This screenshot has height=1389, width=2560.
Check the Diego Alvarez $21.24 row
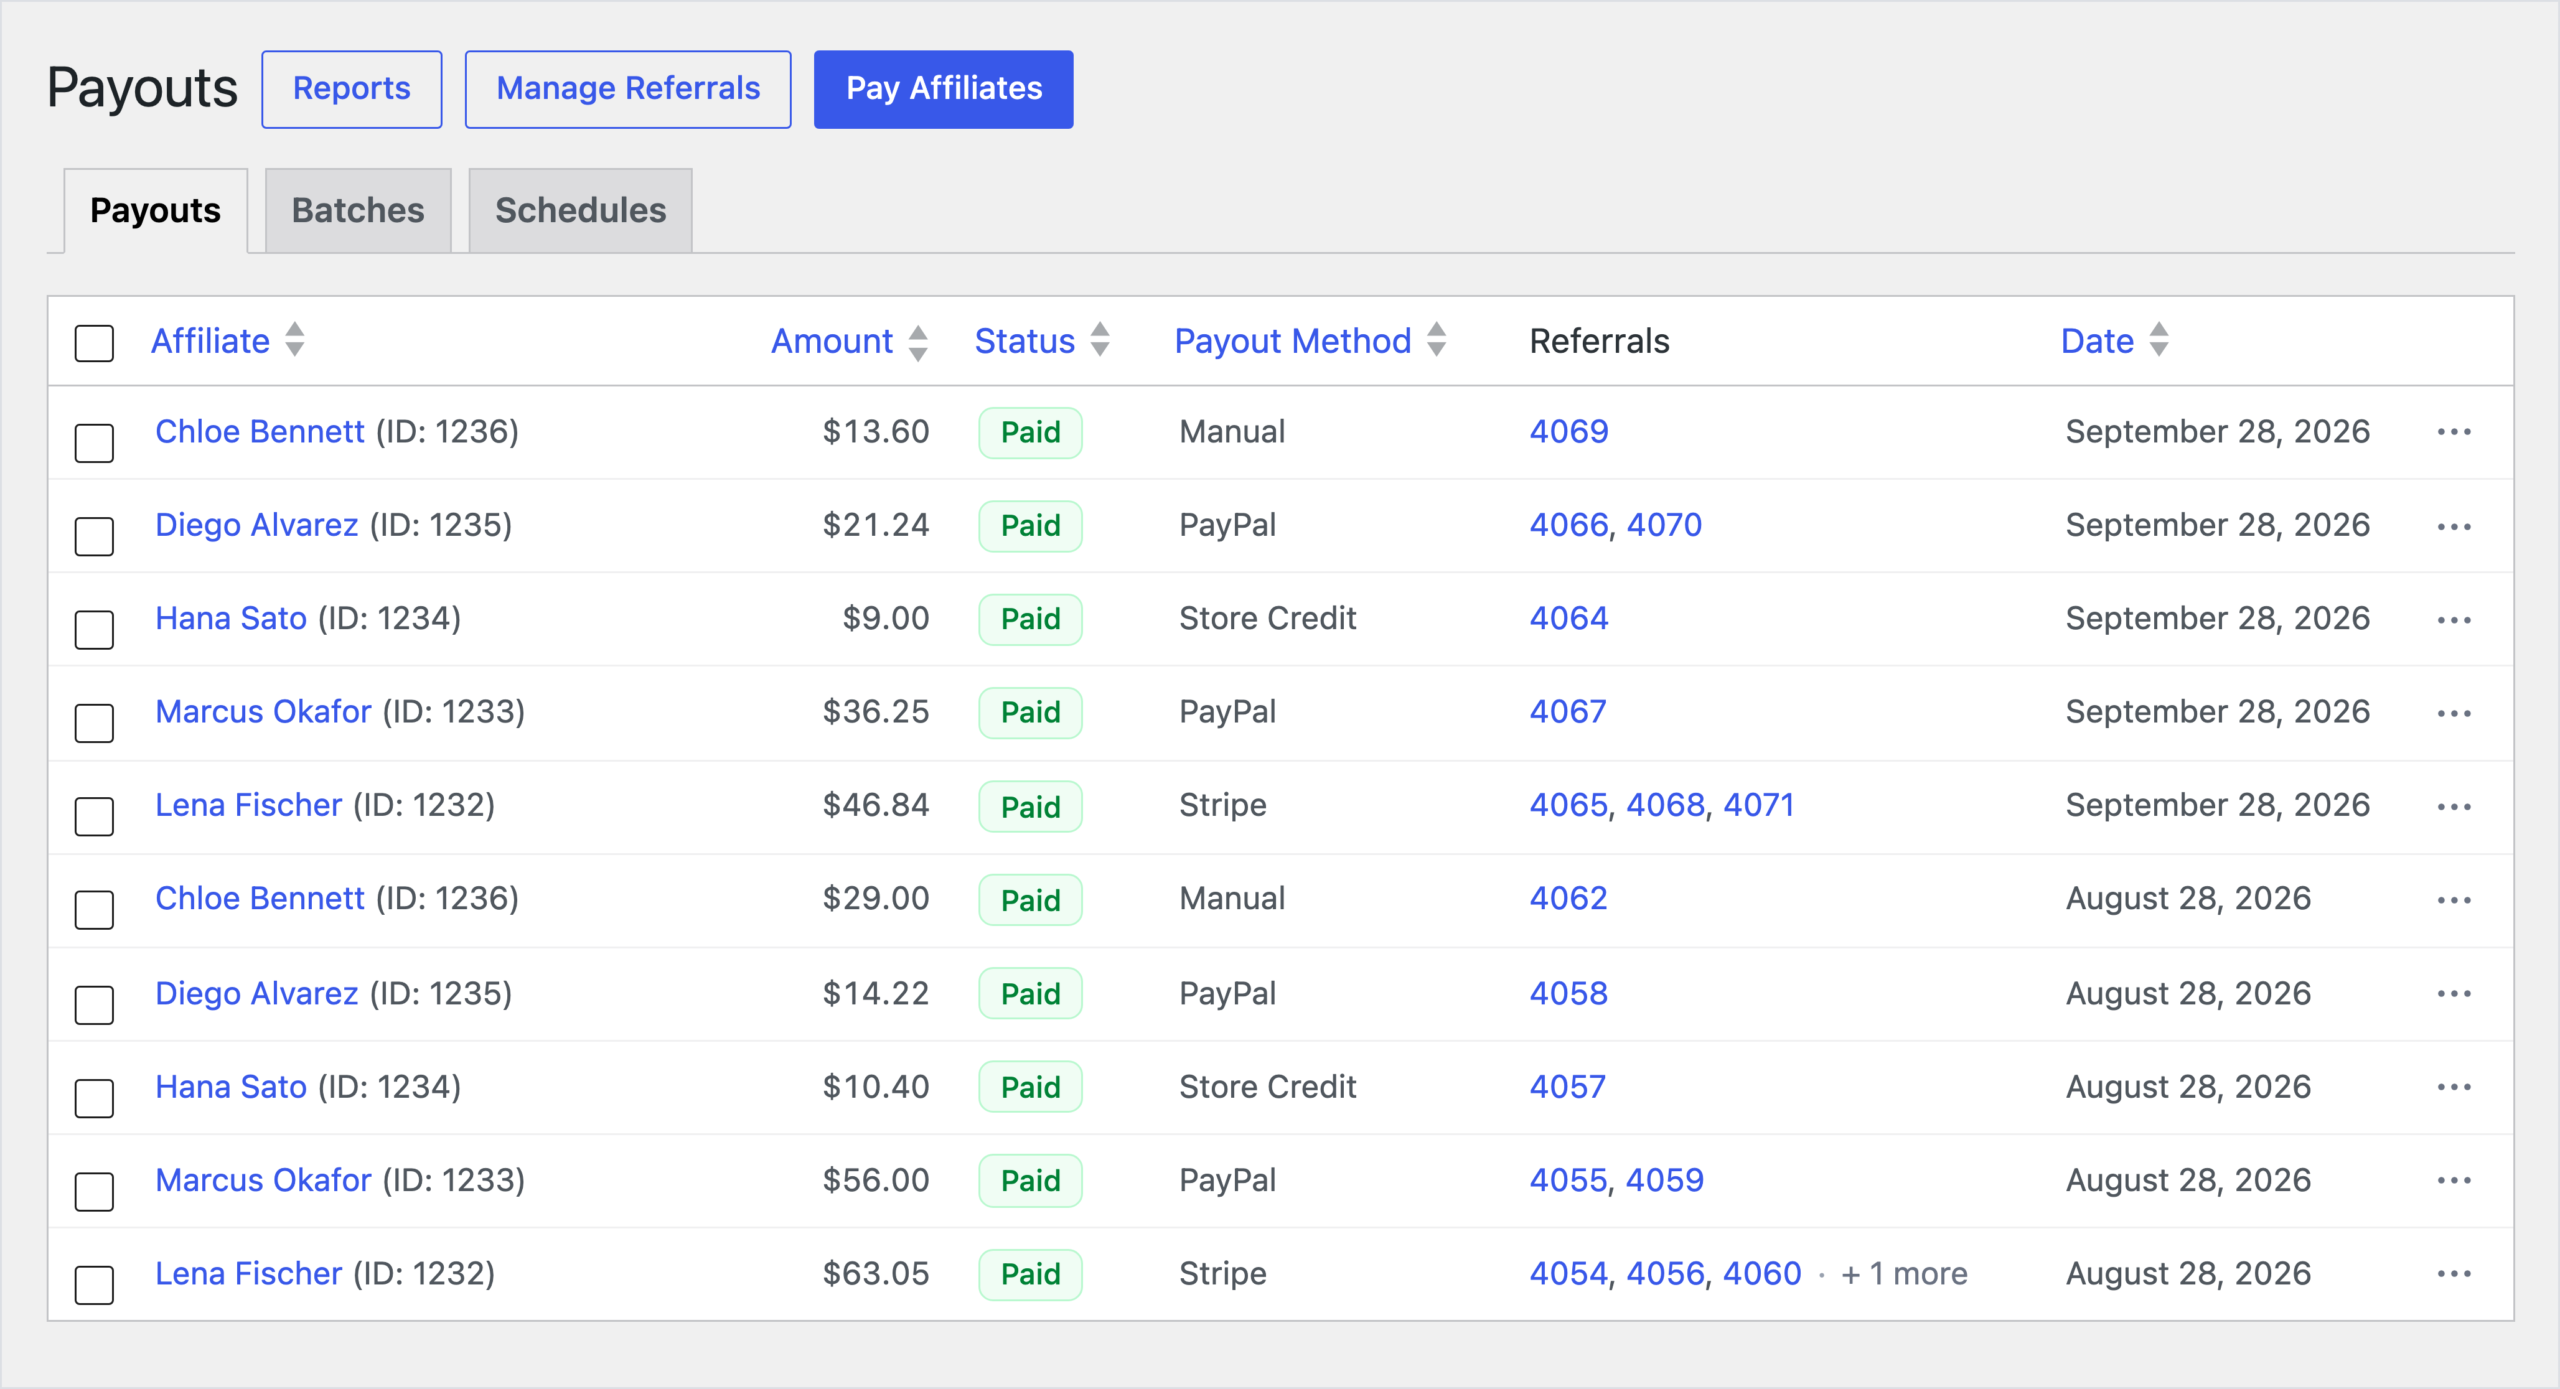coord(94,536)
